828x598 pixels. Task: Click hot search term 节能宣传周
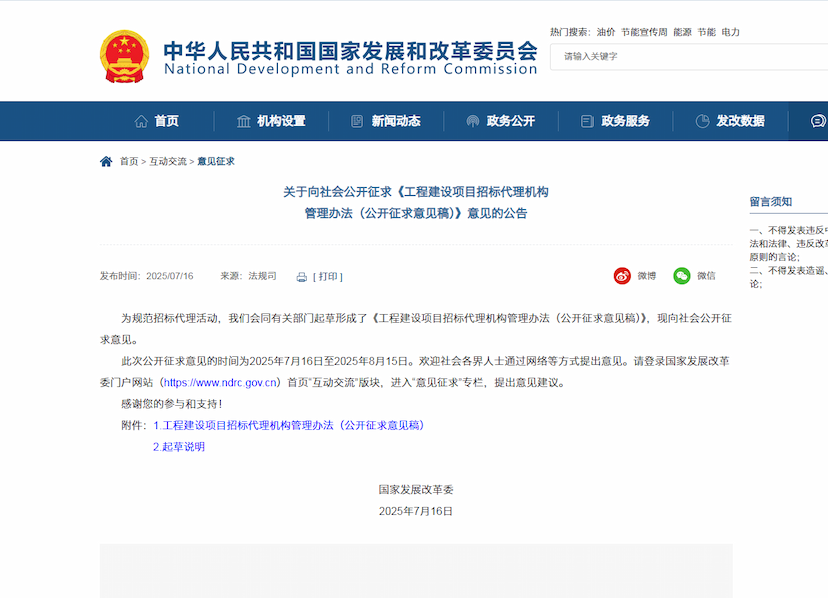pos(644,32)
